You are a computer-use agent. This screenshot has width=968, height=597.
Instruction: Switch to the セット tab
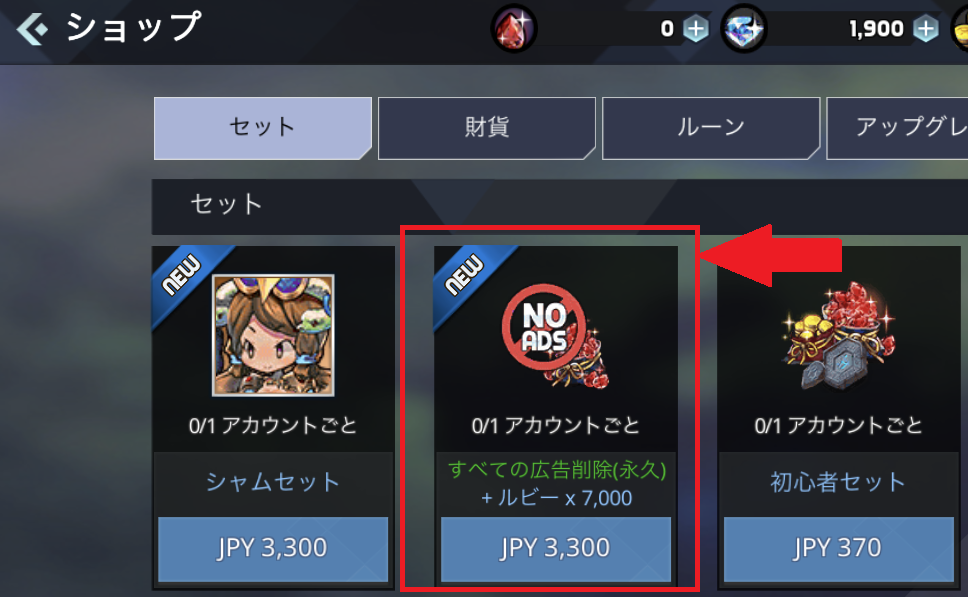(262, 128)
